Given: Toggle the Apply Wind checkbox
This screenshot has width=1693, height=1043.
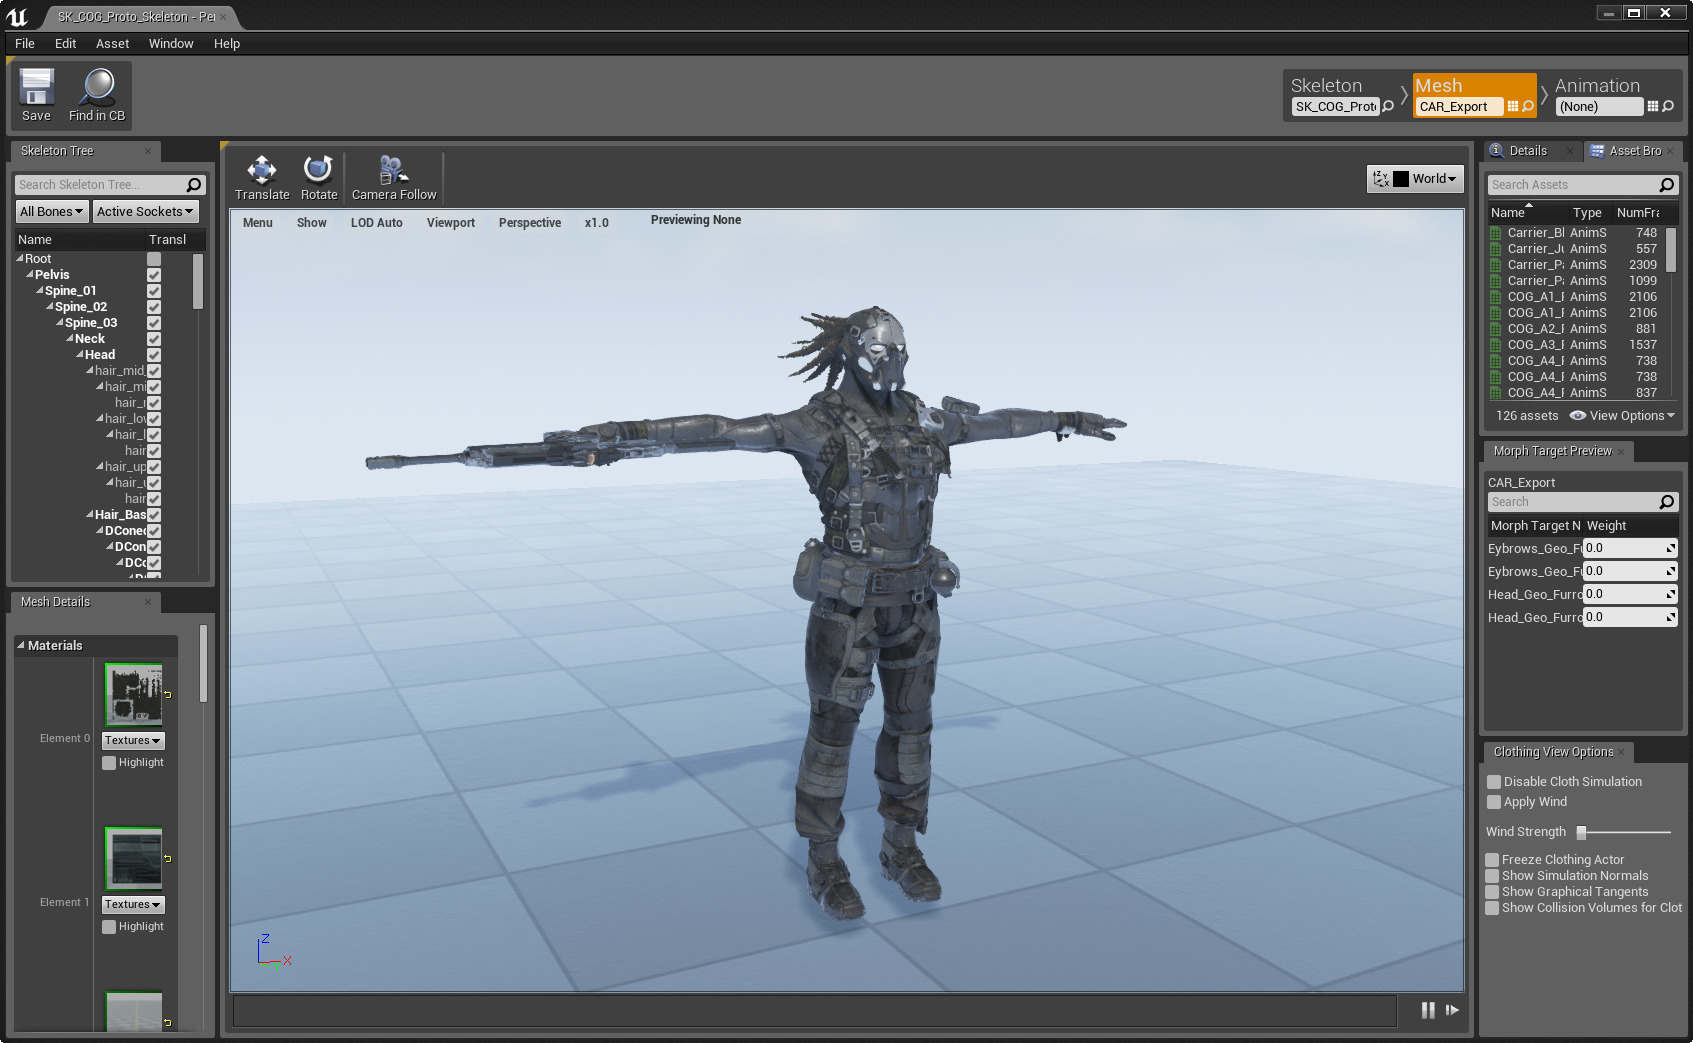Looking at the screenshot, I should pyautogui.click(x=1494, y=802).
